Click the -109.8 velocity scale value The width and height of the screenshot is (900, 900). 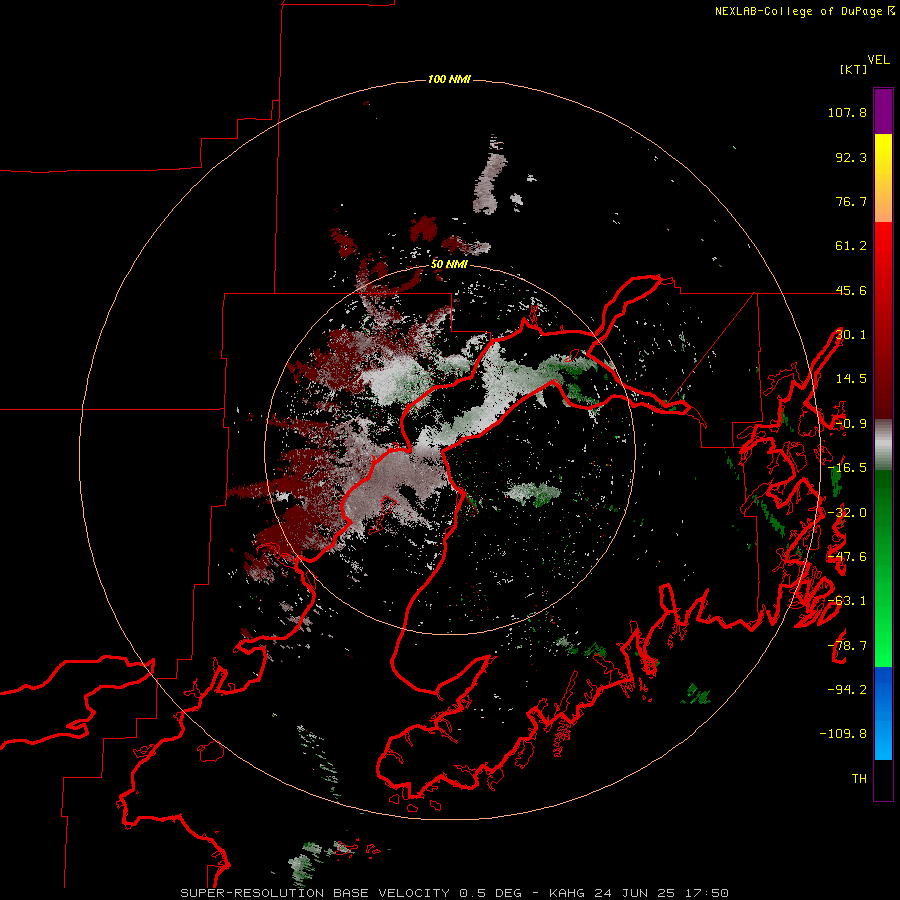point(843,734)
